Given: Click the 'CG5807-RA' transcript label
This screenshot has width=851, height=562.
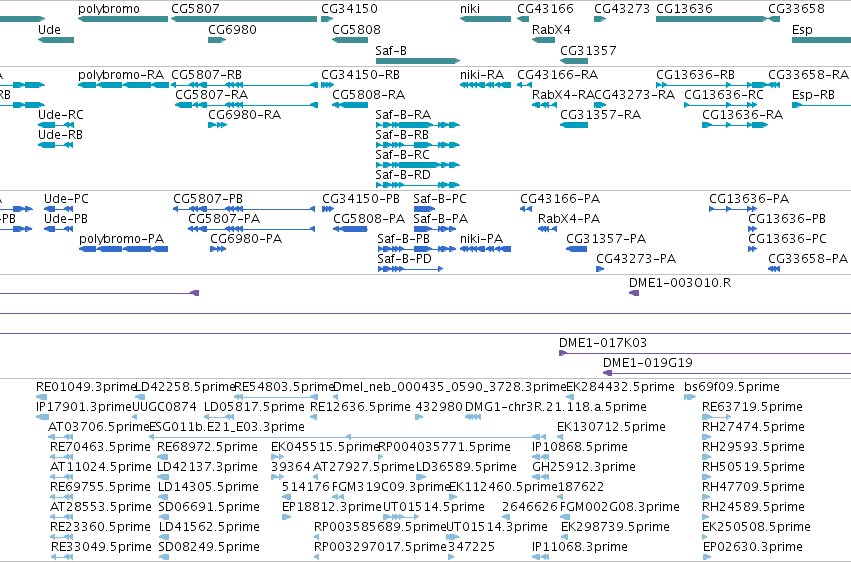Looking at the screenshot, I should pyautogui.click(x=212, y=94).
